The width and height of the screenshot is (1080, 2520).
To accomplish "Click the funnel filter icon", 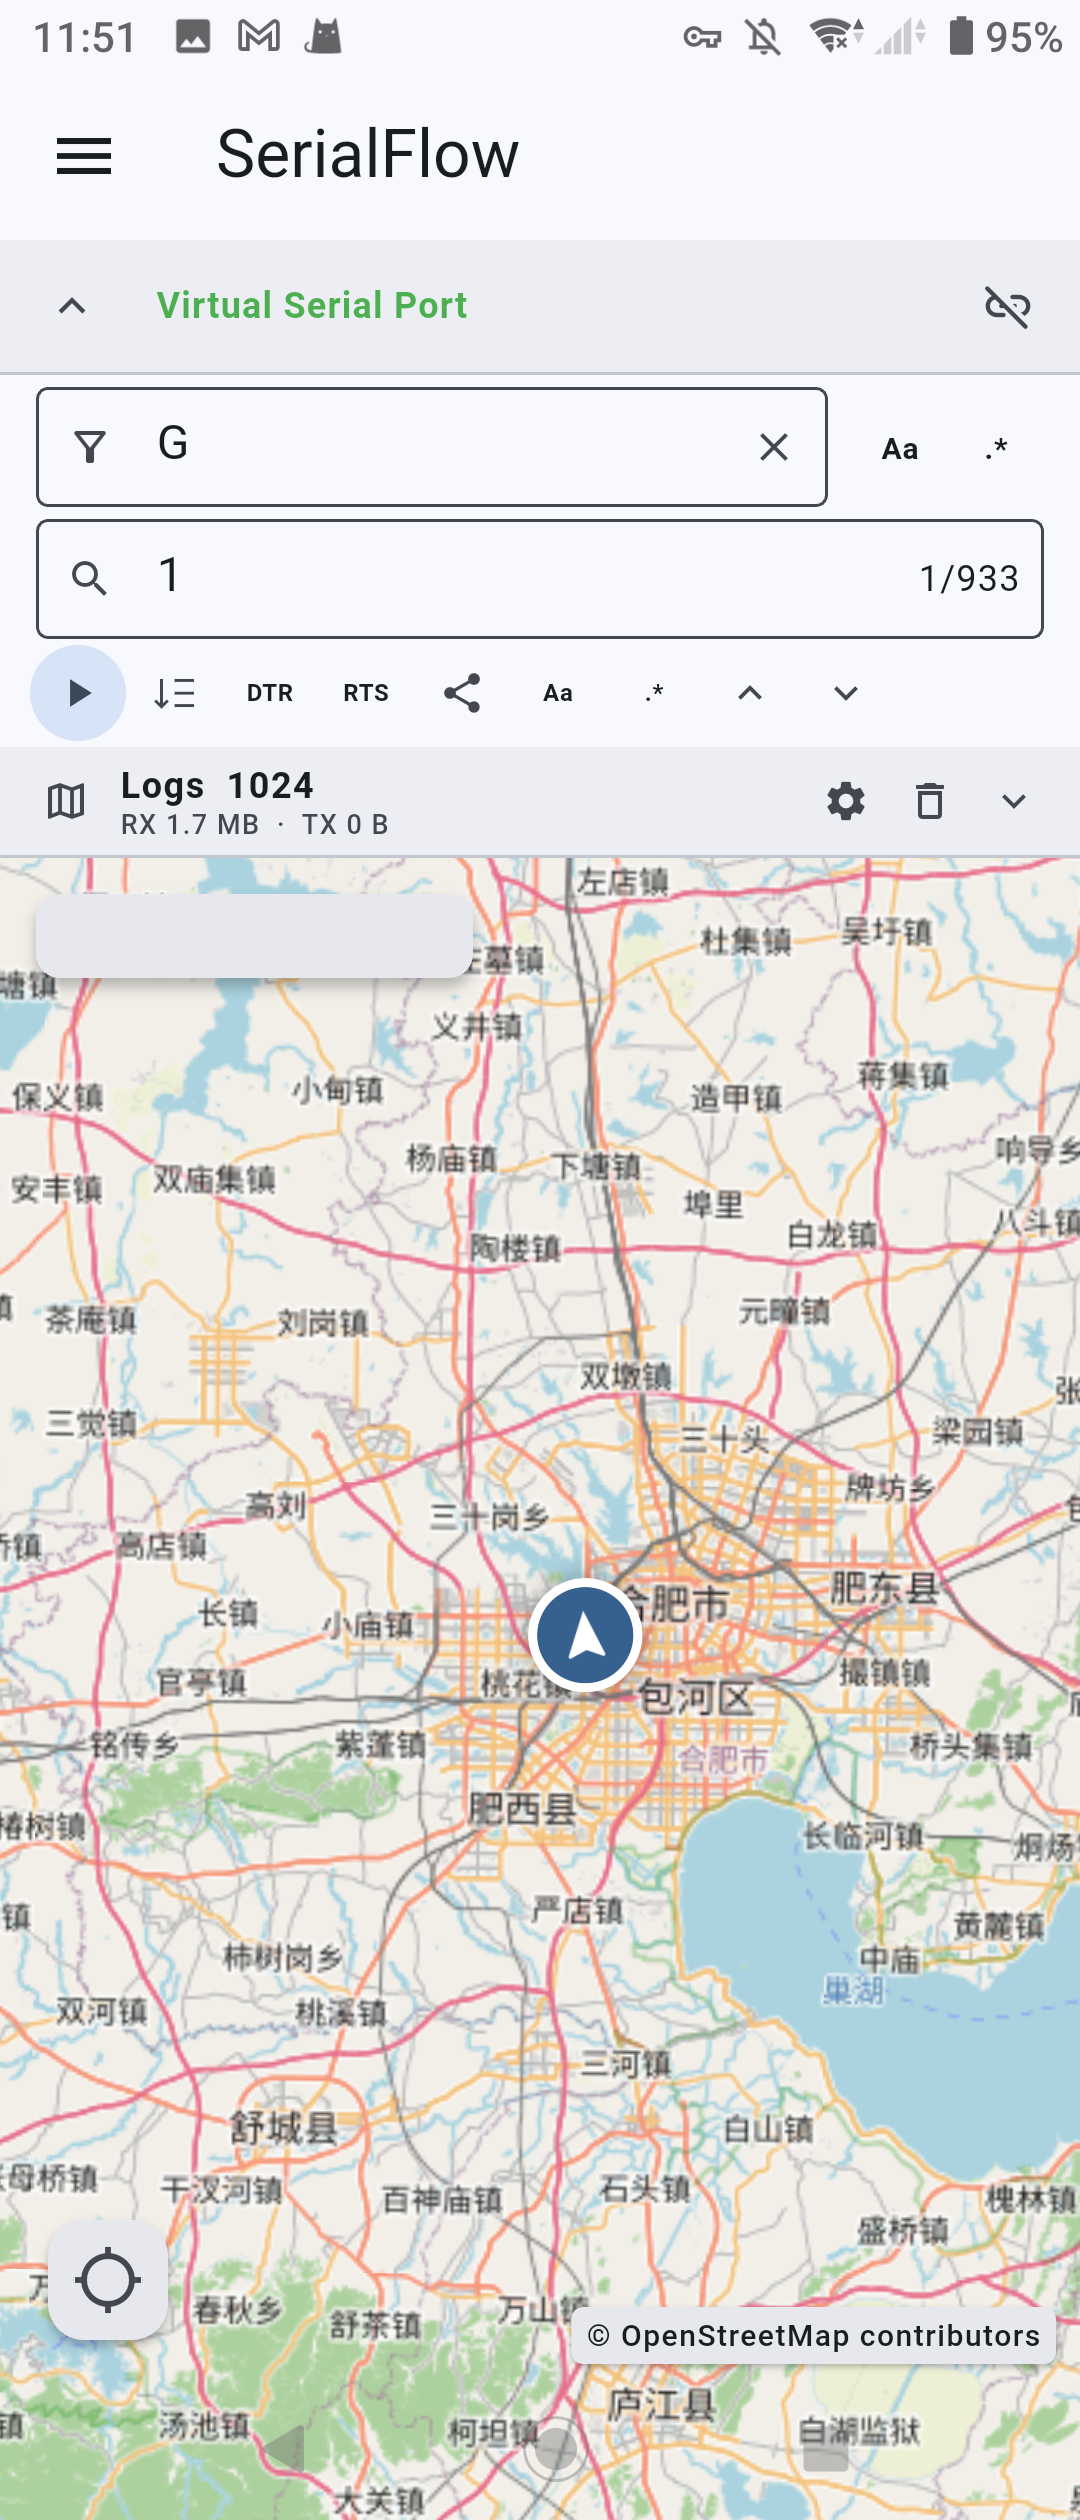I will 90,447.
